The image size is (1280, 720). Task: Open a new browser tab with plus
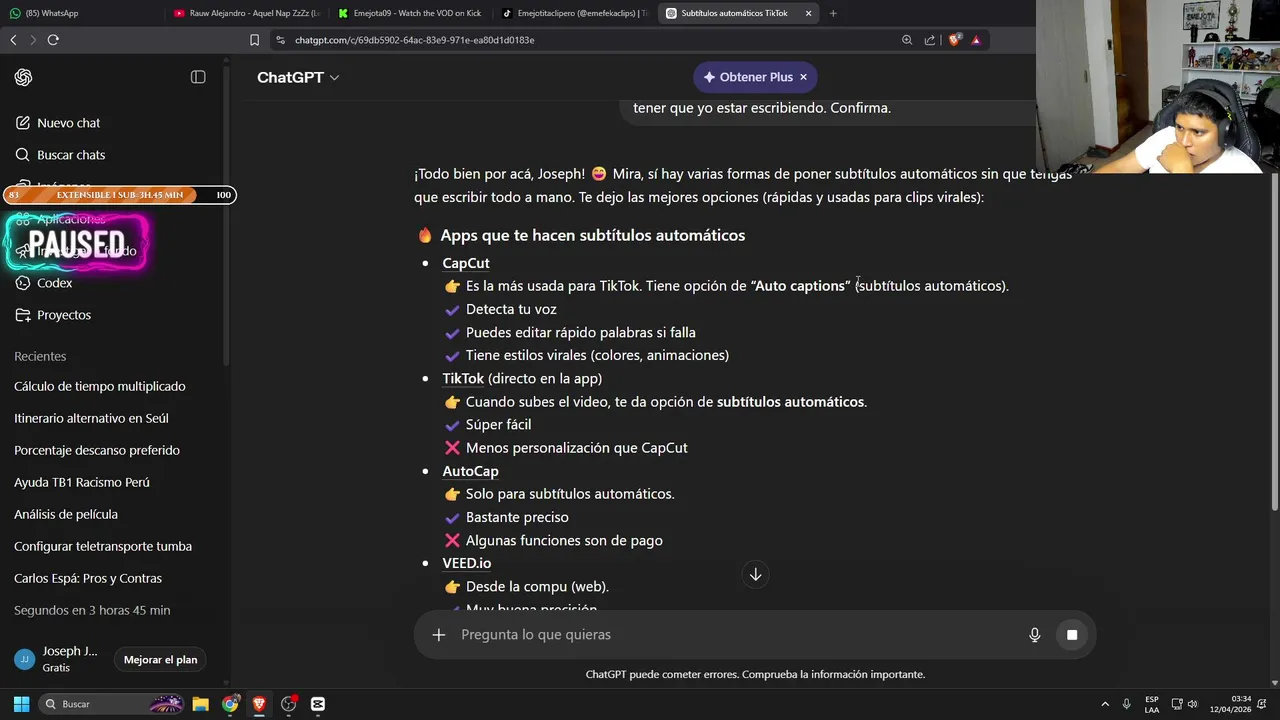[x=833, y=13]
